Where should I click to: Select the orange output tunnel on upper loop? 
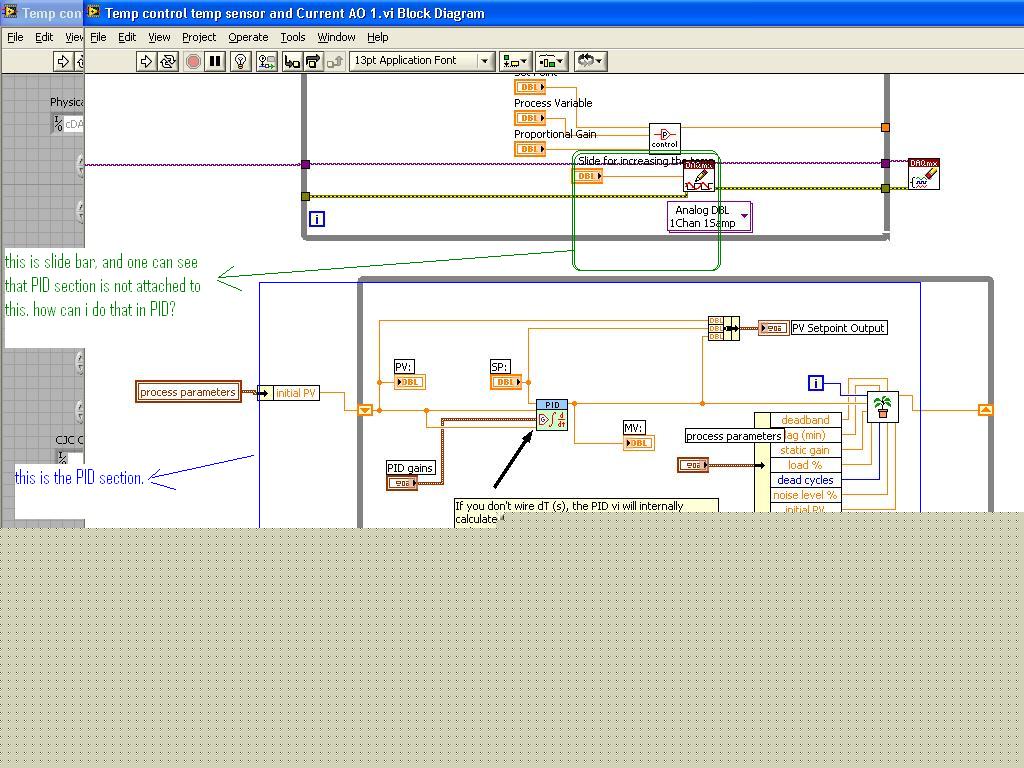tap(886, 127)
